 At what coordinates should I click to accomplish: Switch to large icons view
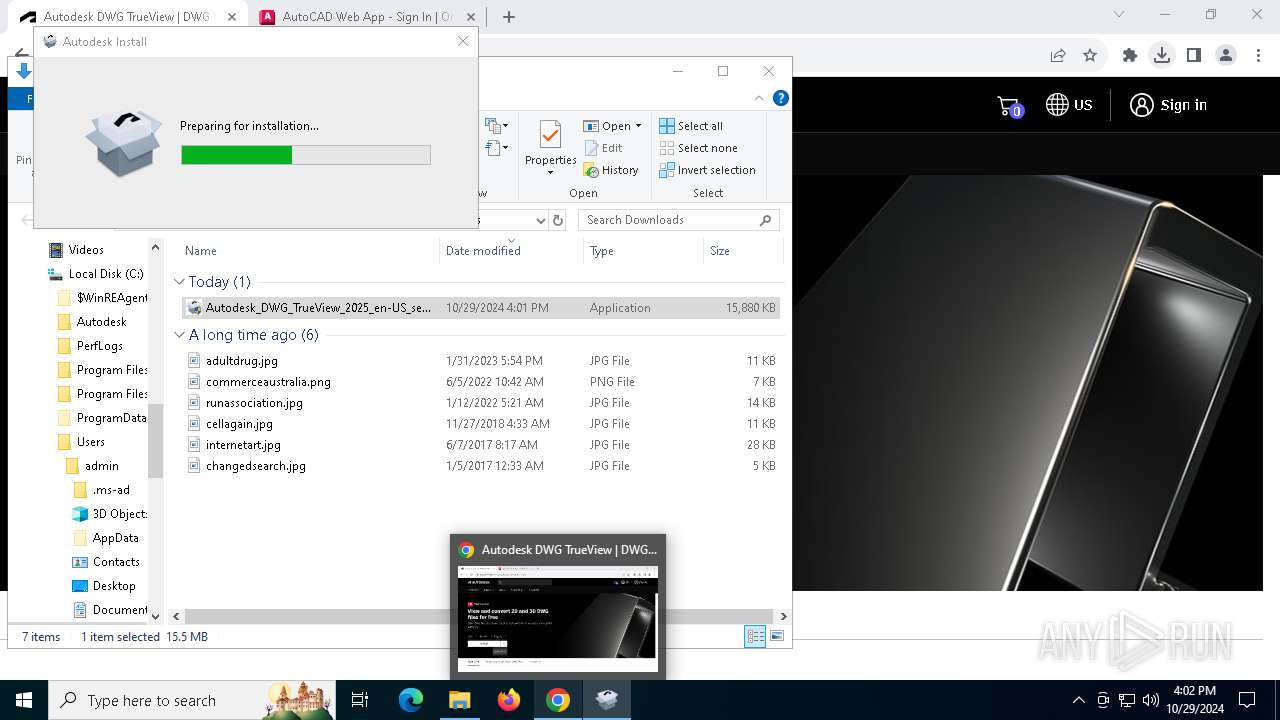pos(777,636)
